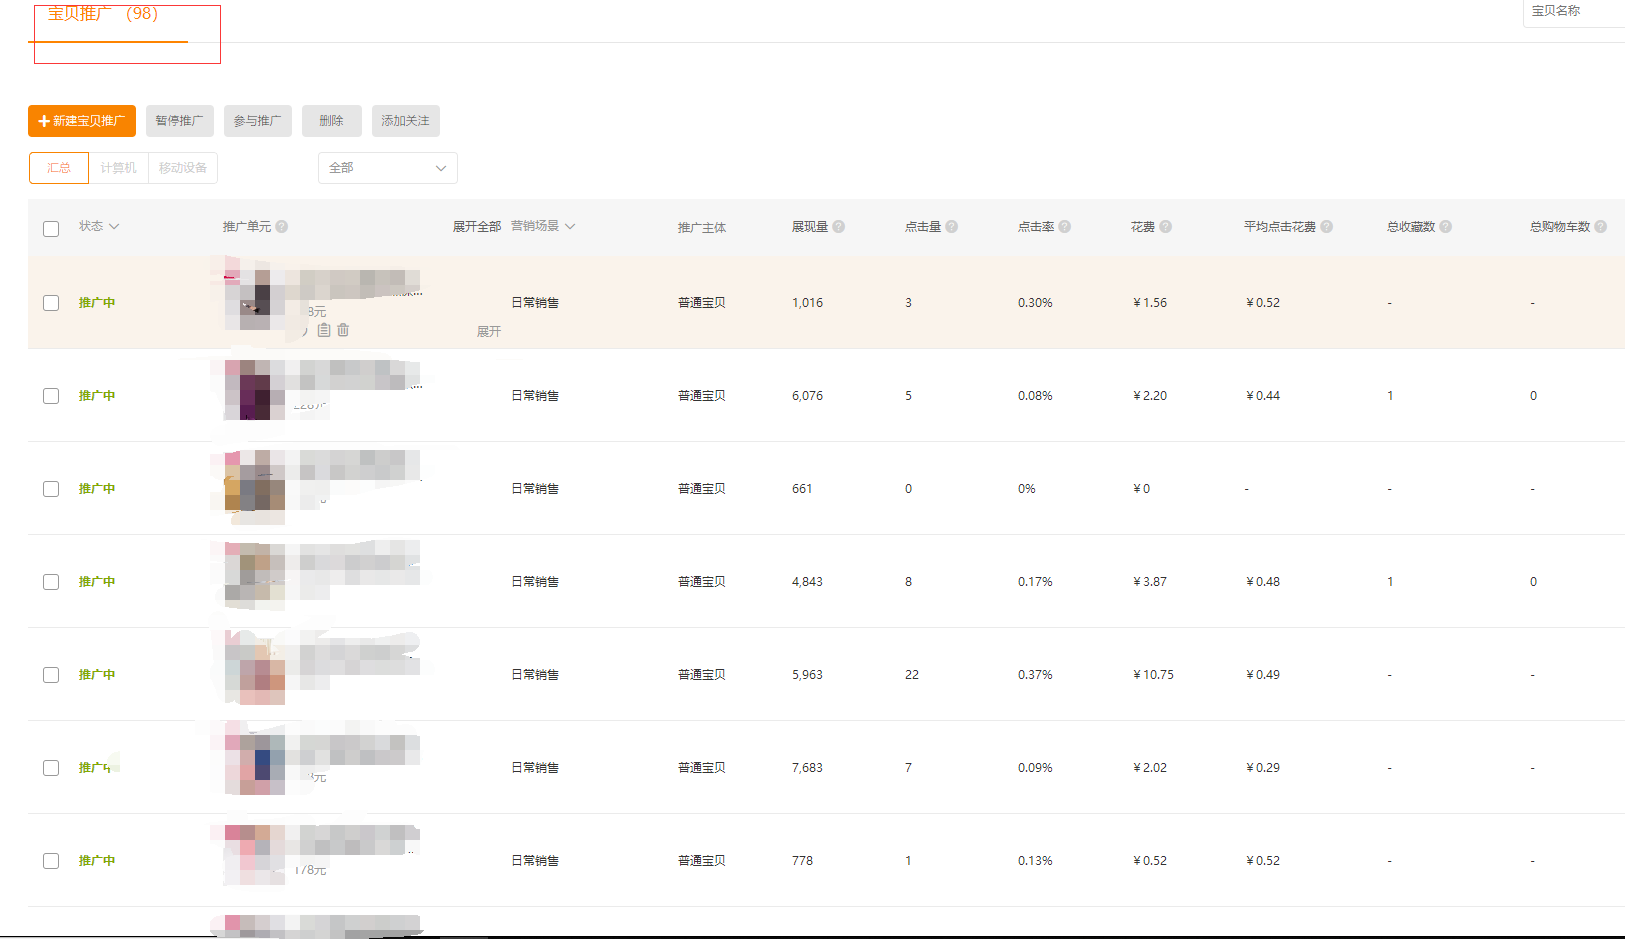Click help icon beside 总收藏数 header

point(1446,227)
